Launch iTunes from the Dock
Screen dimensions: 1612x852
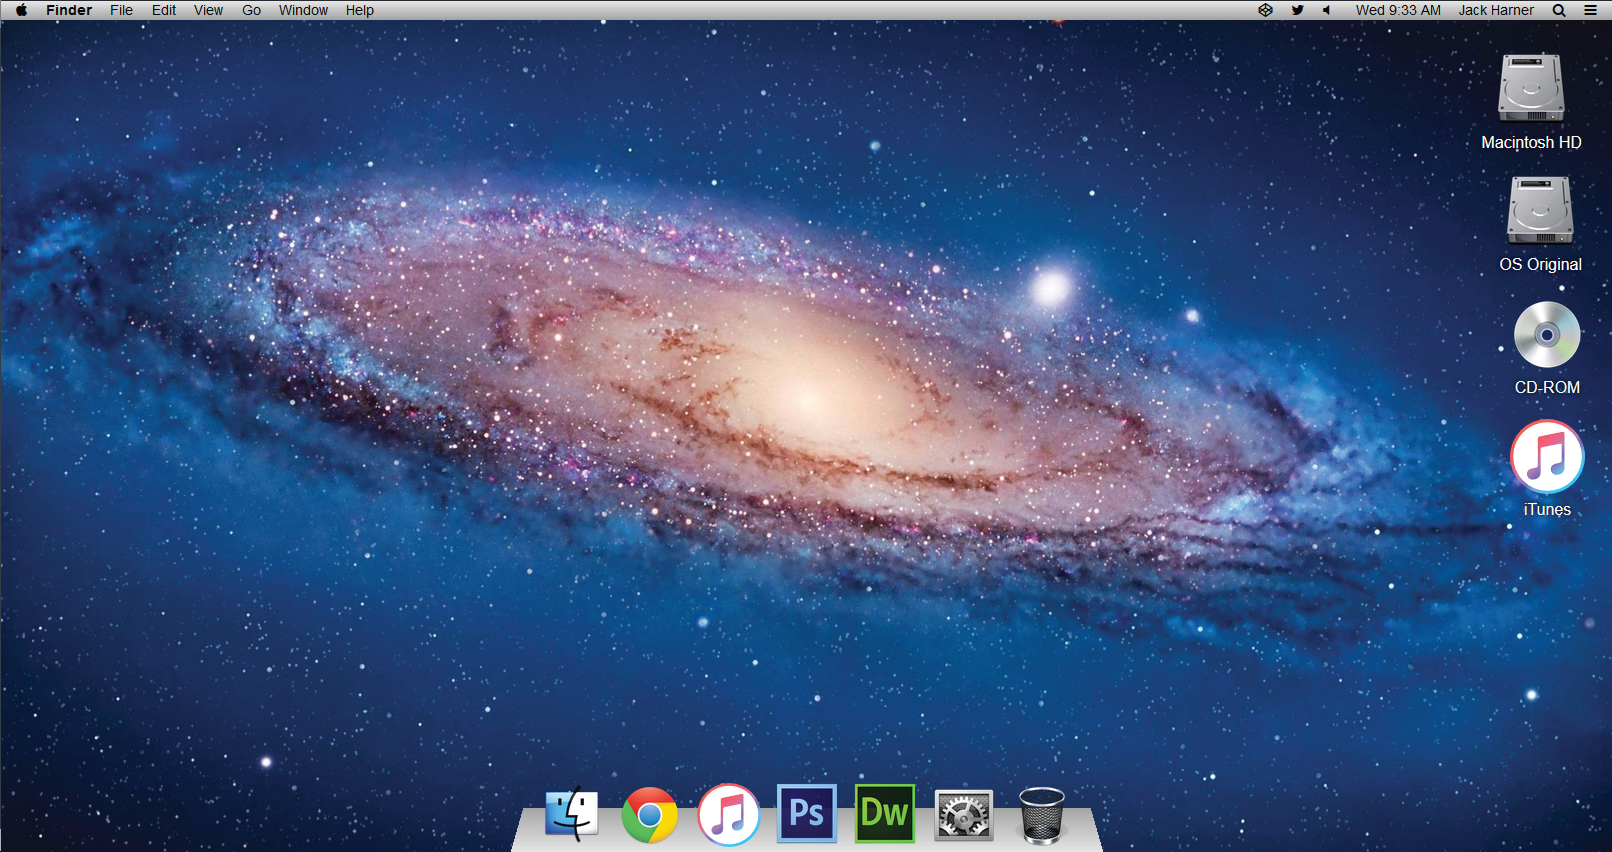[728, 814]
